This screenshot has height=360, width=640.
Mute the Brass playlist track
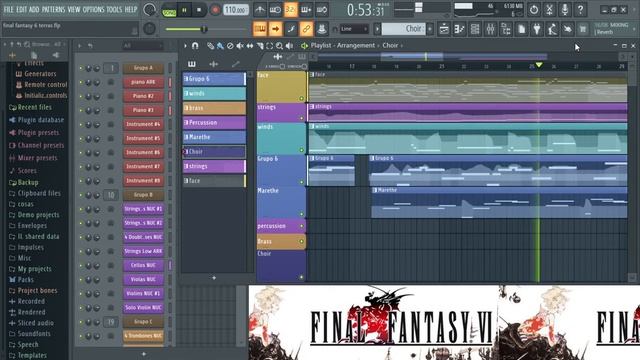pos(302,242)
